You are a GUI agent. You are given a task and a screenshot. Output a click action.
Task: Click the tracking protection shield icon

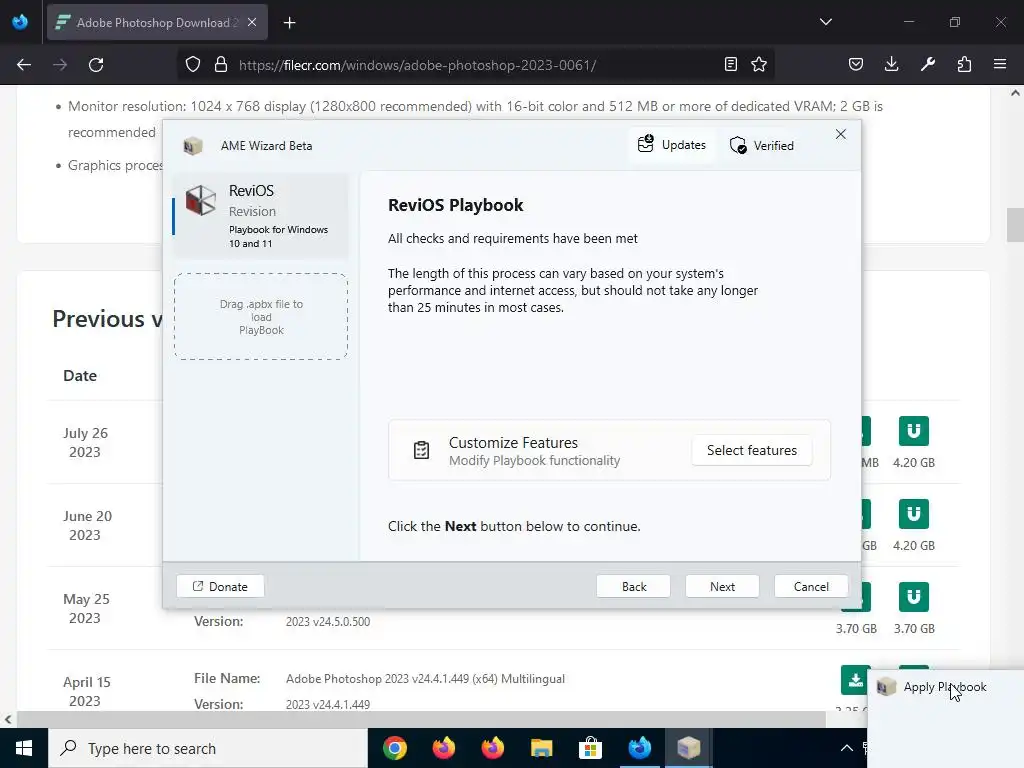pyautogui.click(x=193, y=65)
